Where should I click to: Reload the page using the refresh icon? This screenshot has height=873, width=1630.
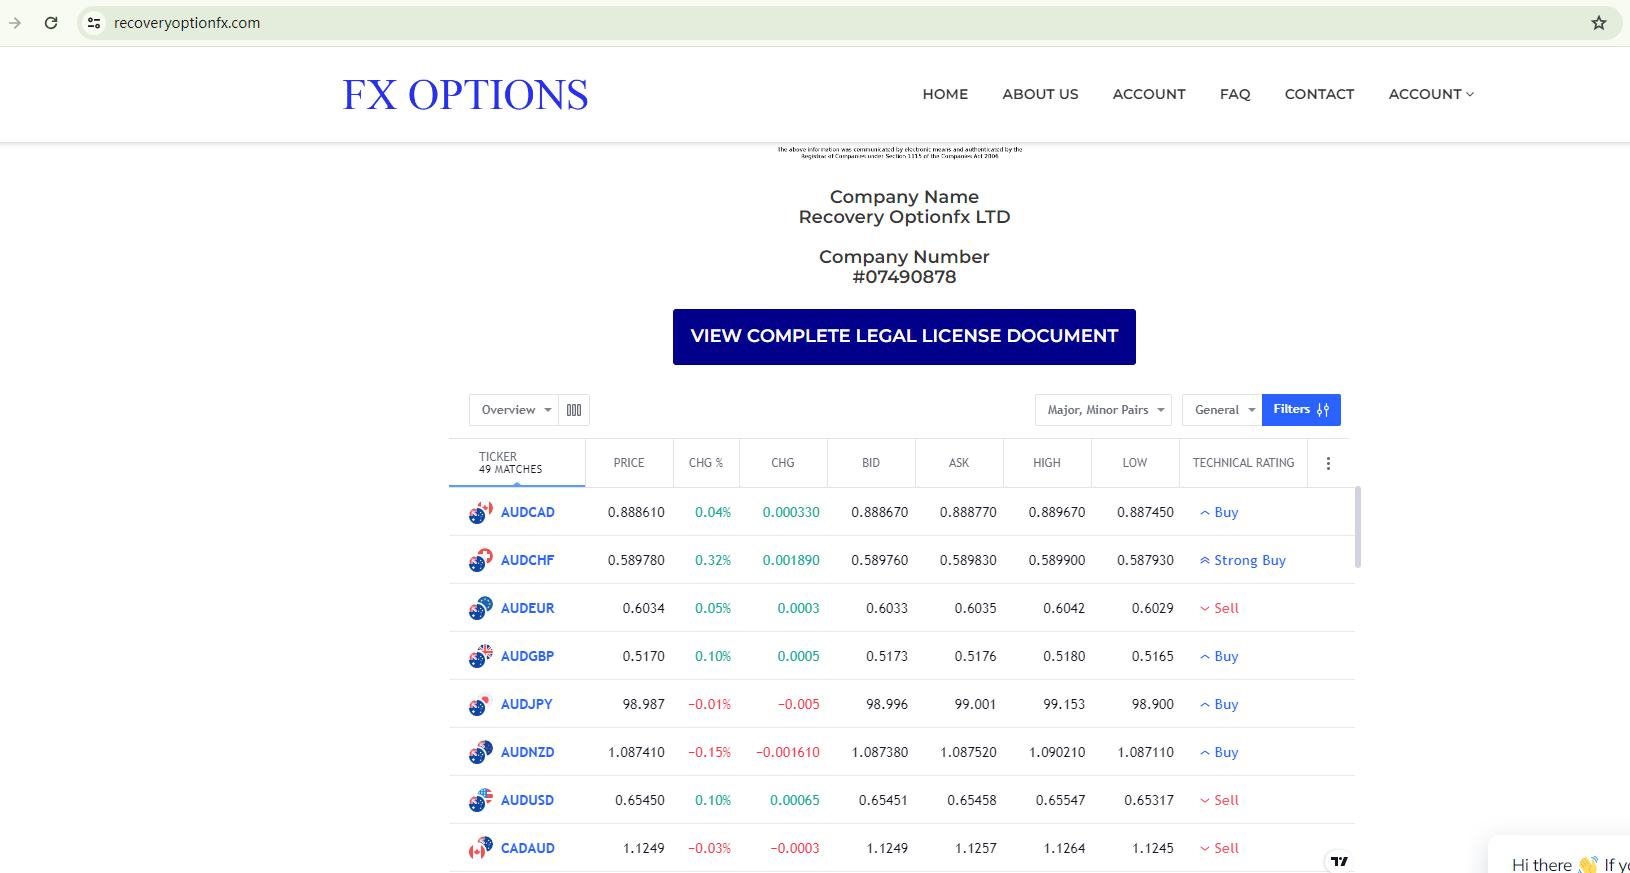click(x=51, y=23)
